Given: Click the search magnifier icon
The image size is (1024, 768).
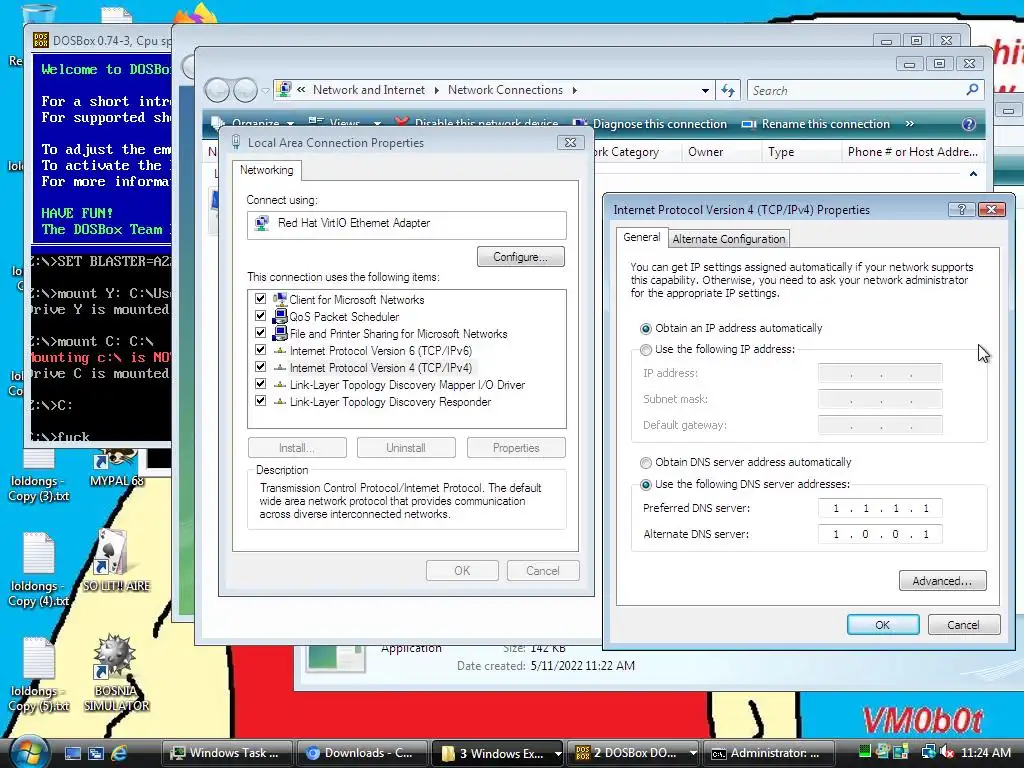Looking at the screenshot, I should (x=972, y=89).
